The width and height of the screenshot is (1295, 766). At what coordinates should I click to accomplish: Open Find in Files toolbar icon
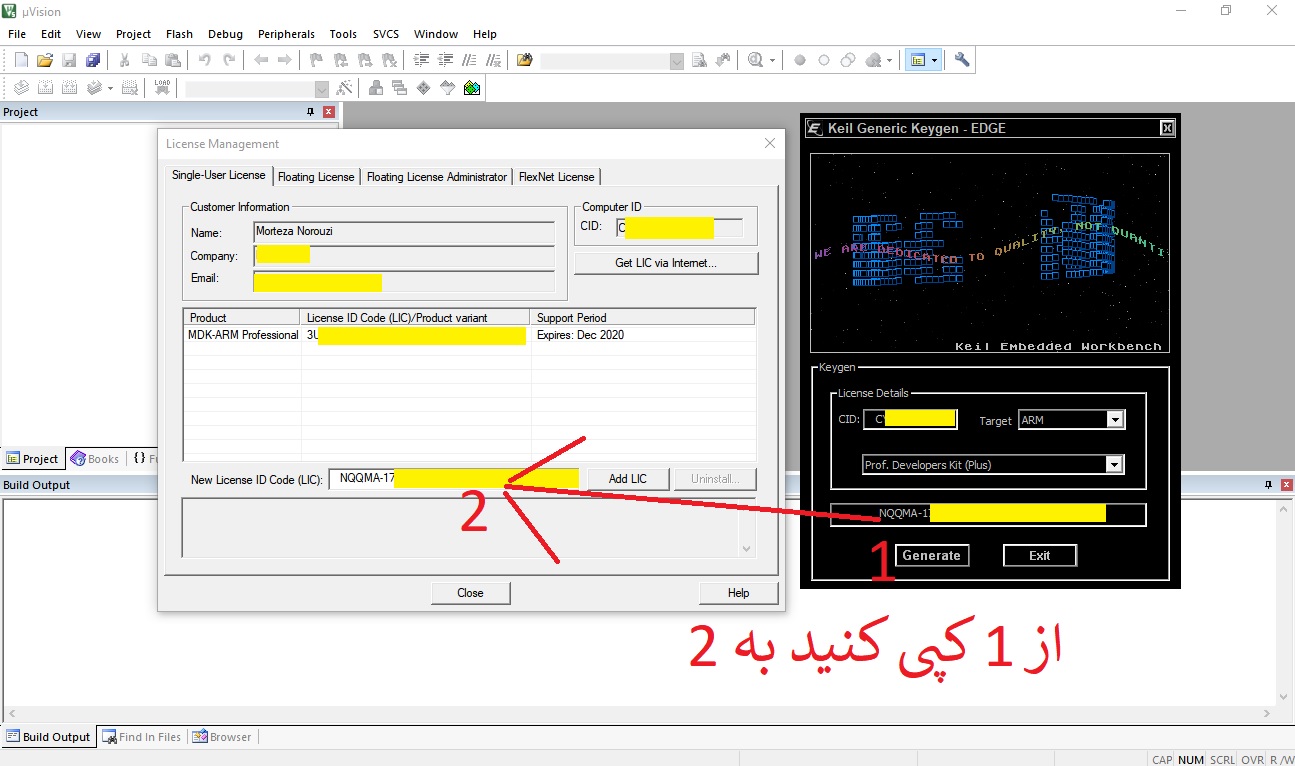(x=524, y=60)
